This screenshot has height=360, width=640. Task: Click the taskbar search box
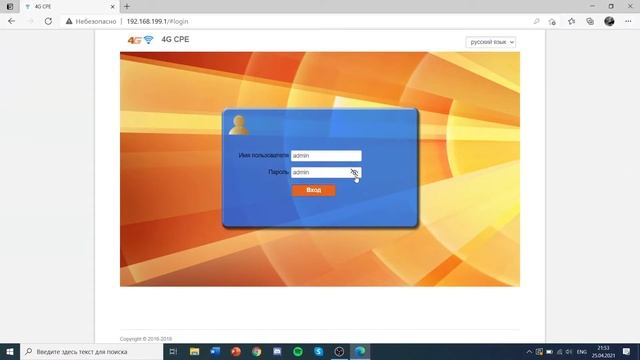91,351
